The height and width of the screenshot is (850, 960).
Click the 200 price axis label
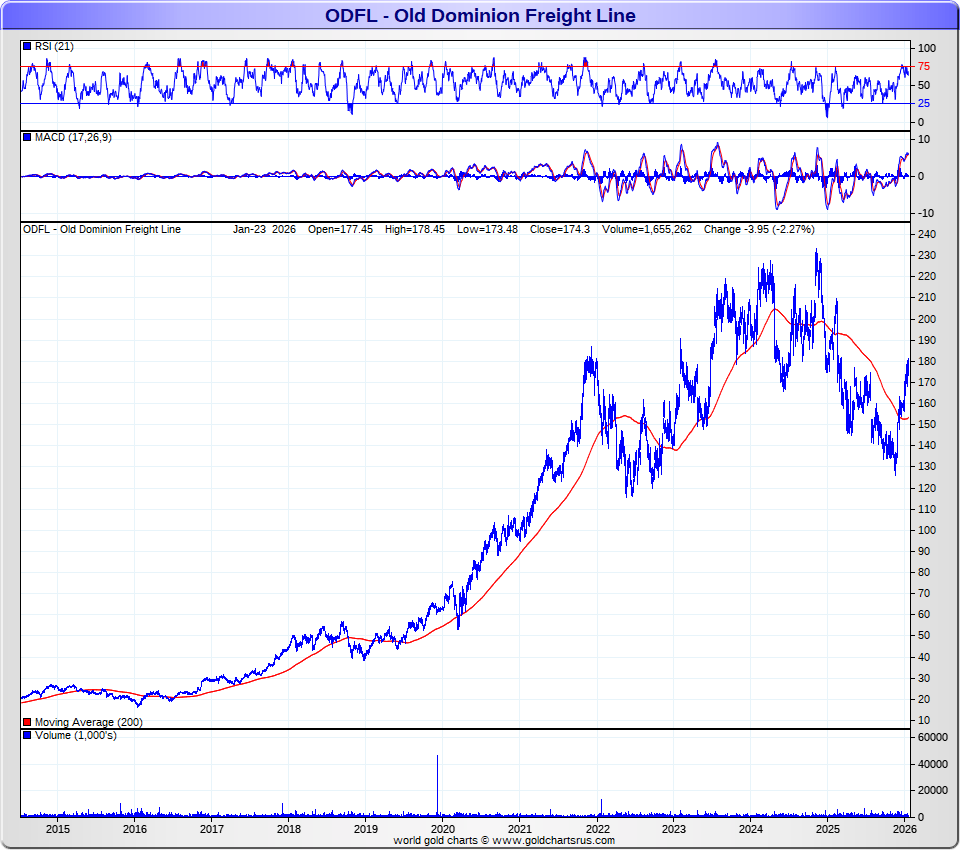(x=927, y=318)
